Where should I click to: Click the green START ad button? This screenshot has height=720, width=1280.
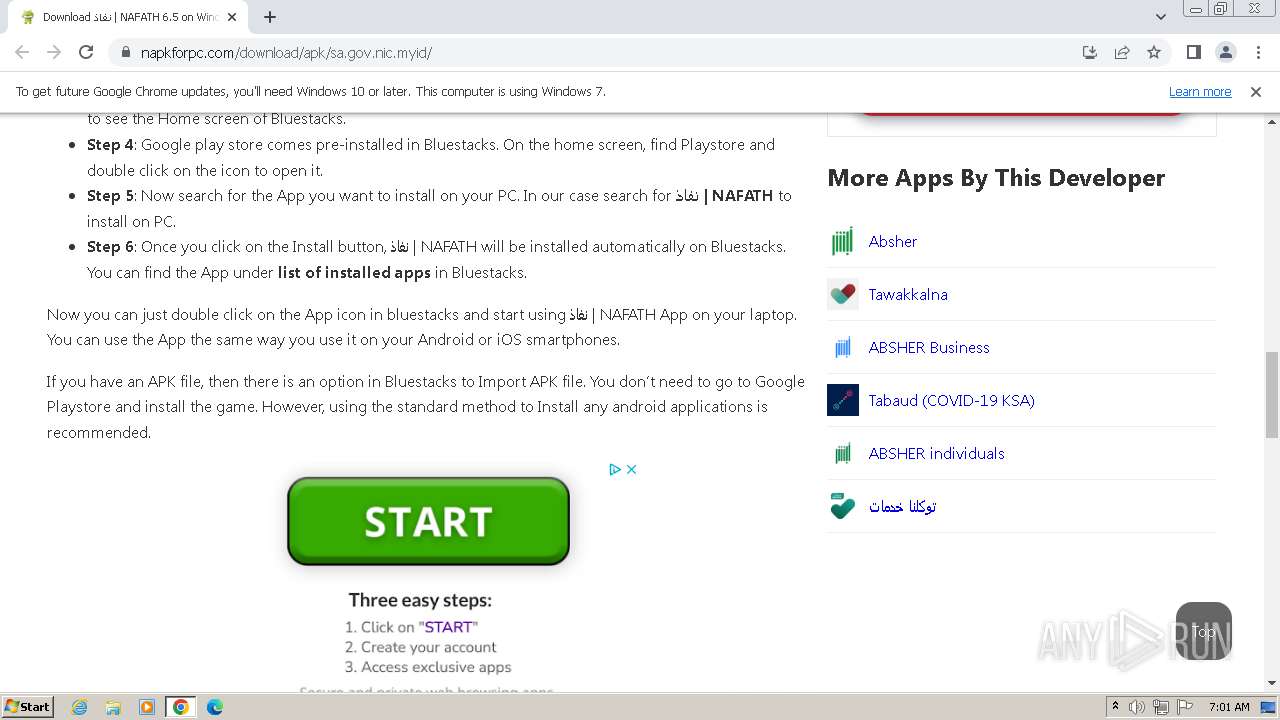(x=428, y=521)
